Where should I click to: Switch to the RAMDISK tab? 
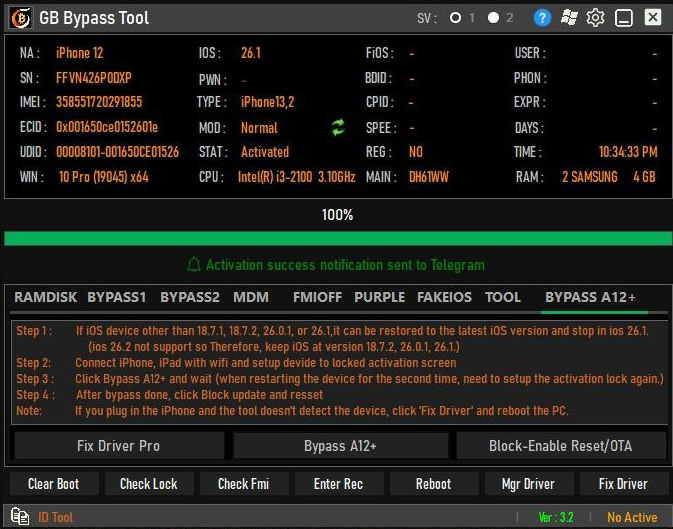[45, 297]
